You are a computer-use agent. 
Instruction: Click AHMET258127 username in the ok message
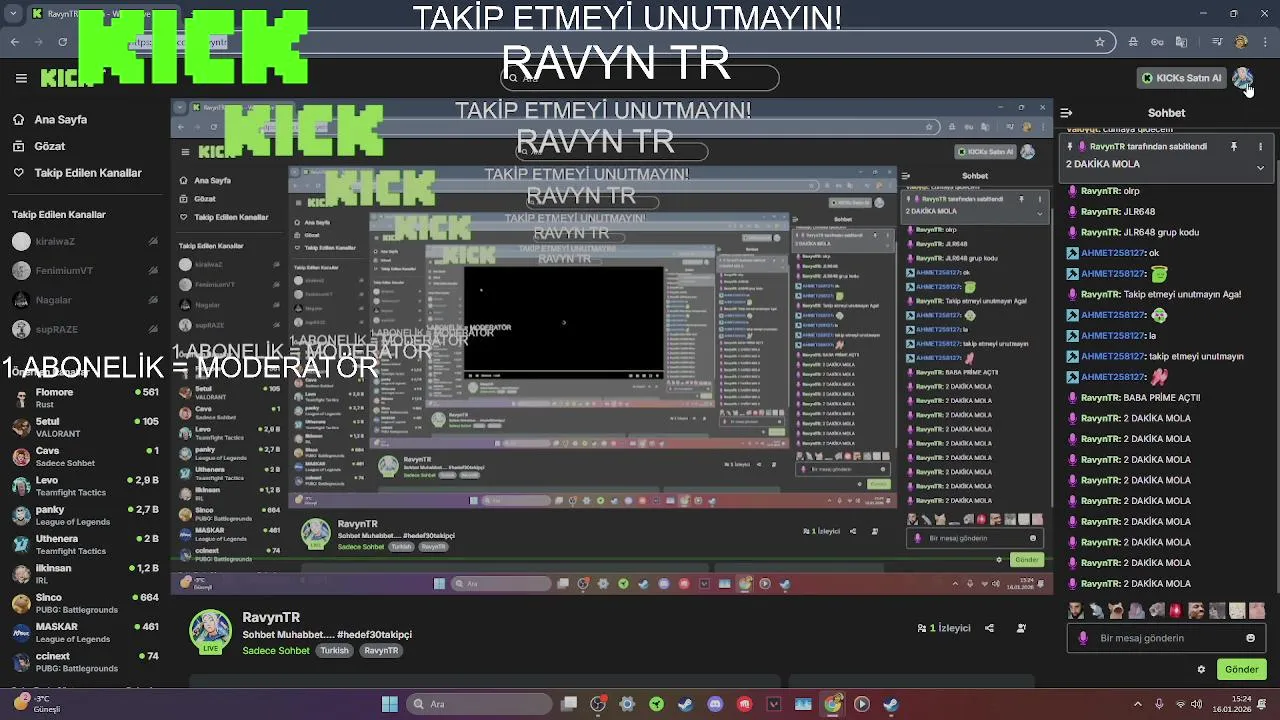(1113, 253)
